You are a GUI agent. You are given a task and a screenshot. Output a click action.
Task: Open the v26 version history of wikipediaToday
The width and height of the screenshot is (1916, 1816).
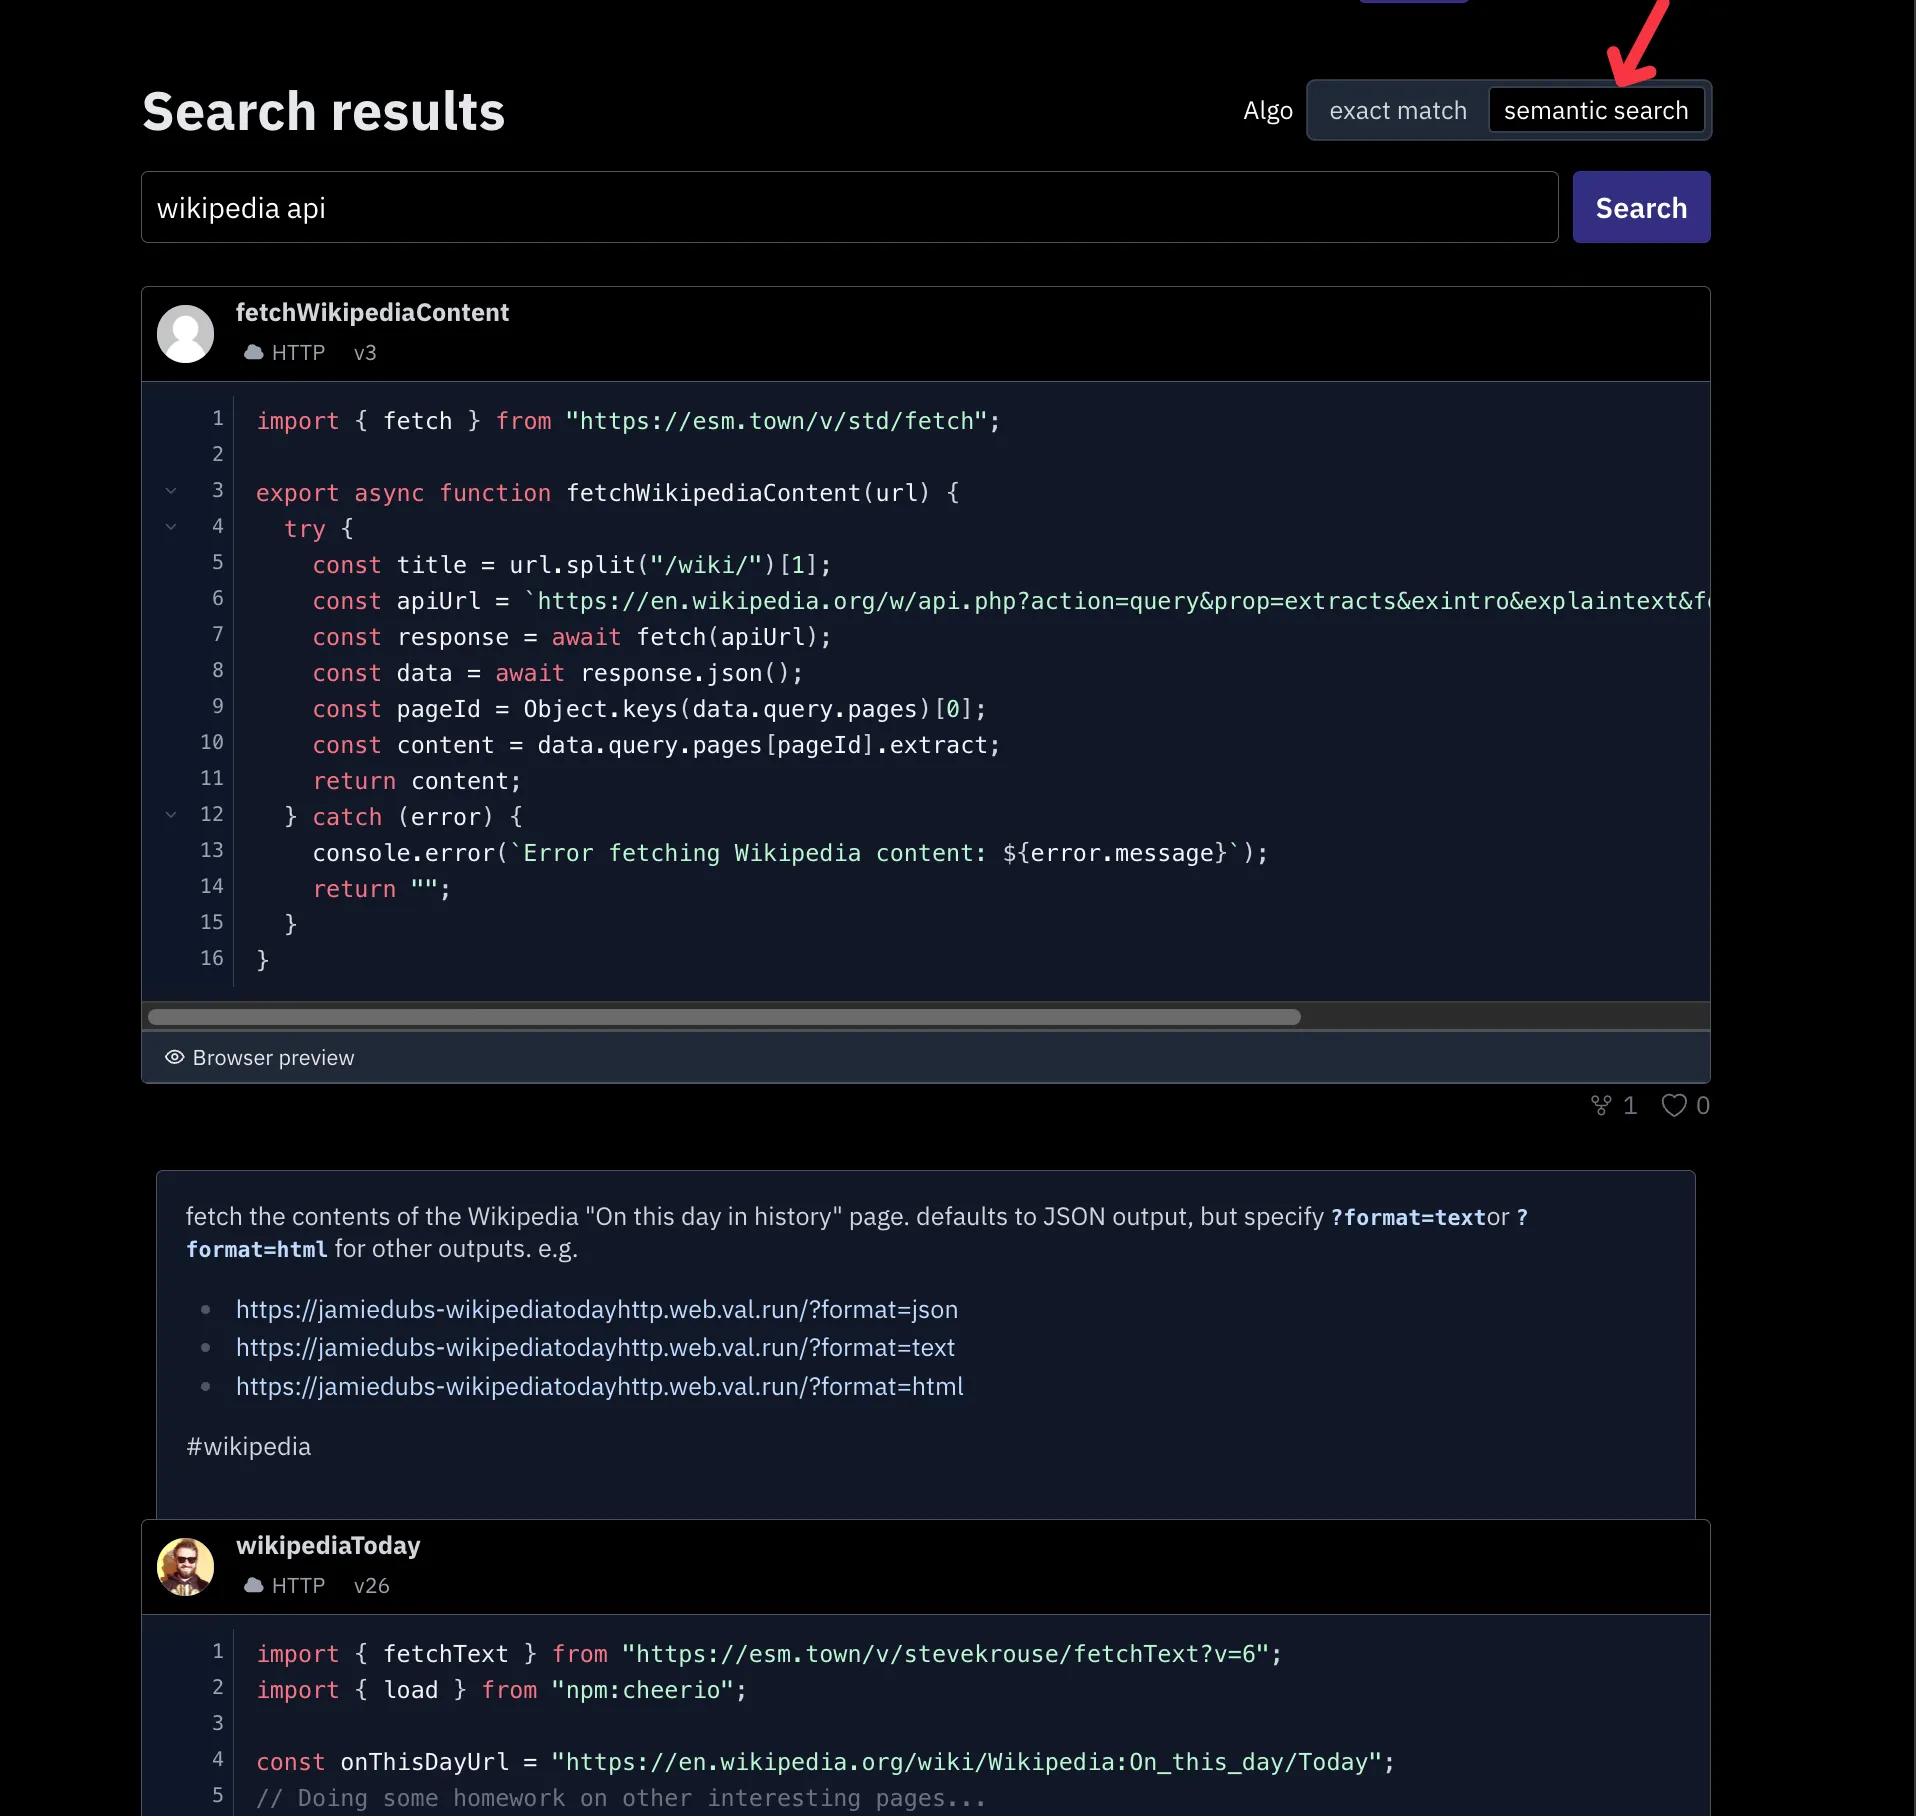point(370,1586)
